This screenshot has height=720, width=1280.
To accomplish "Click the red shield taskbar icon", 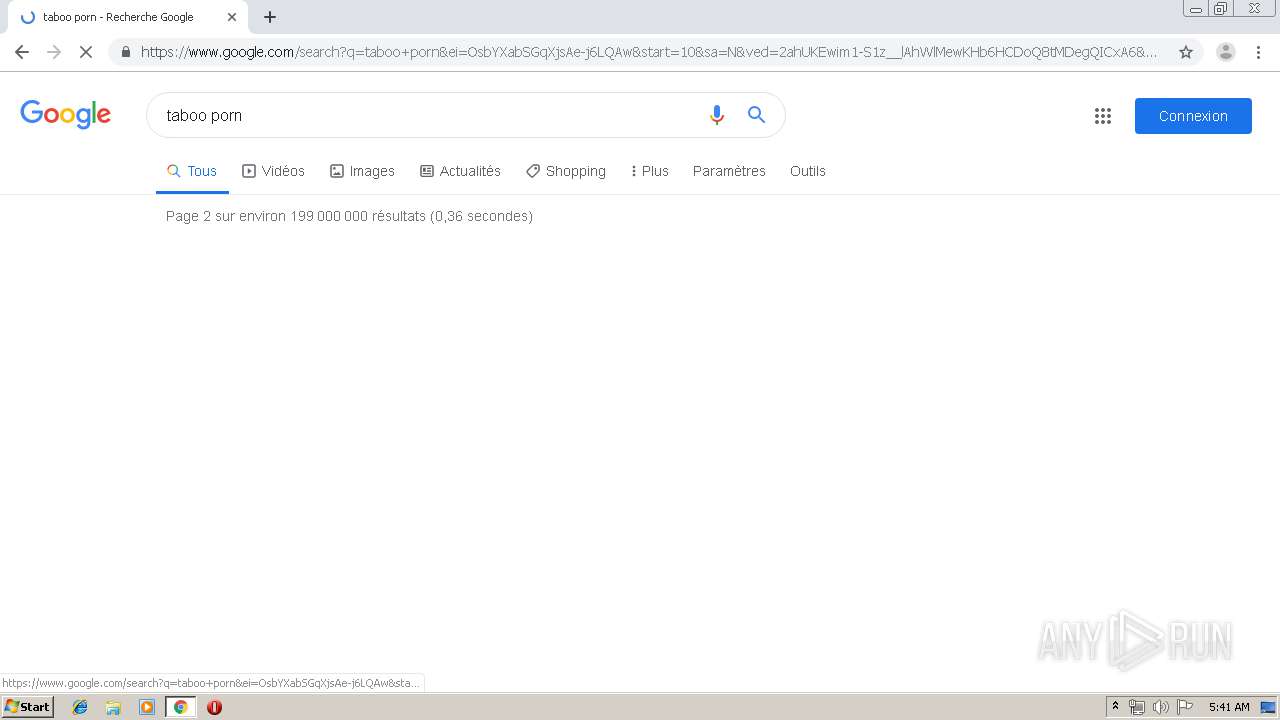I will click(214, 707).
